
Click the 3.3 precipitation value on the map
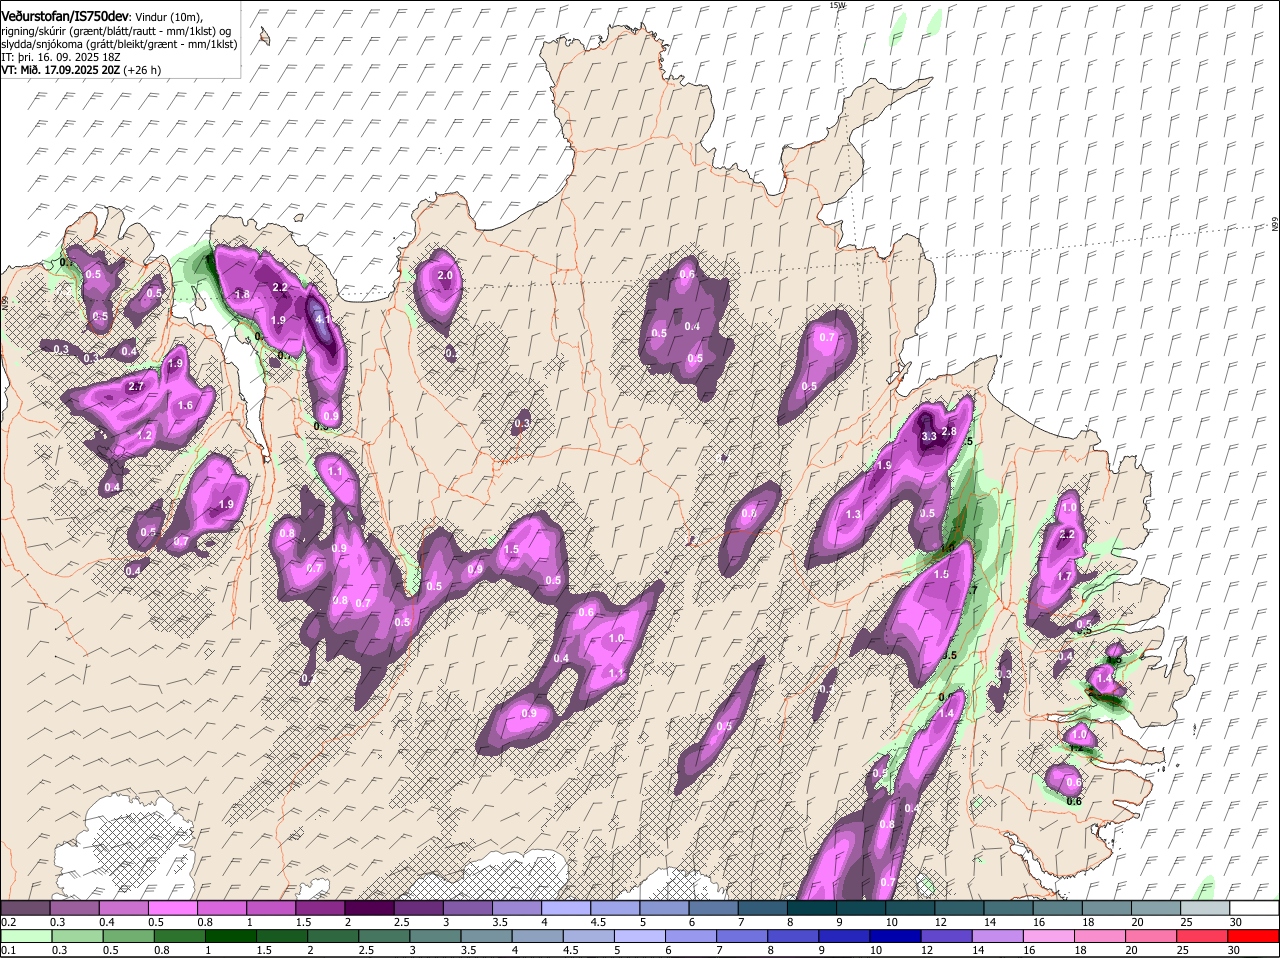929,436
